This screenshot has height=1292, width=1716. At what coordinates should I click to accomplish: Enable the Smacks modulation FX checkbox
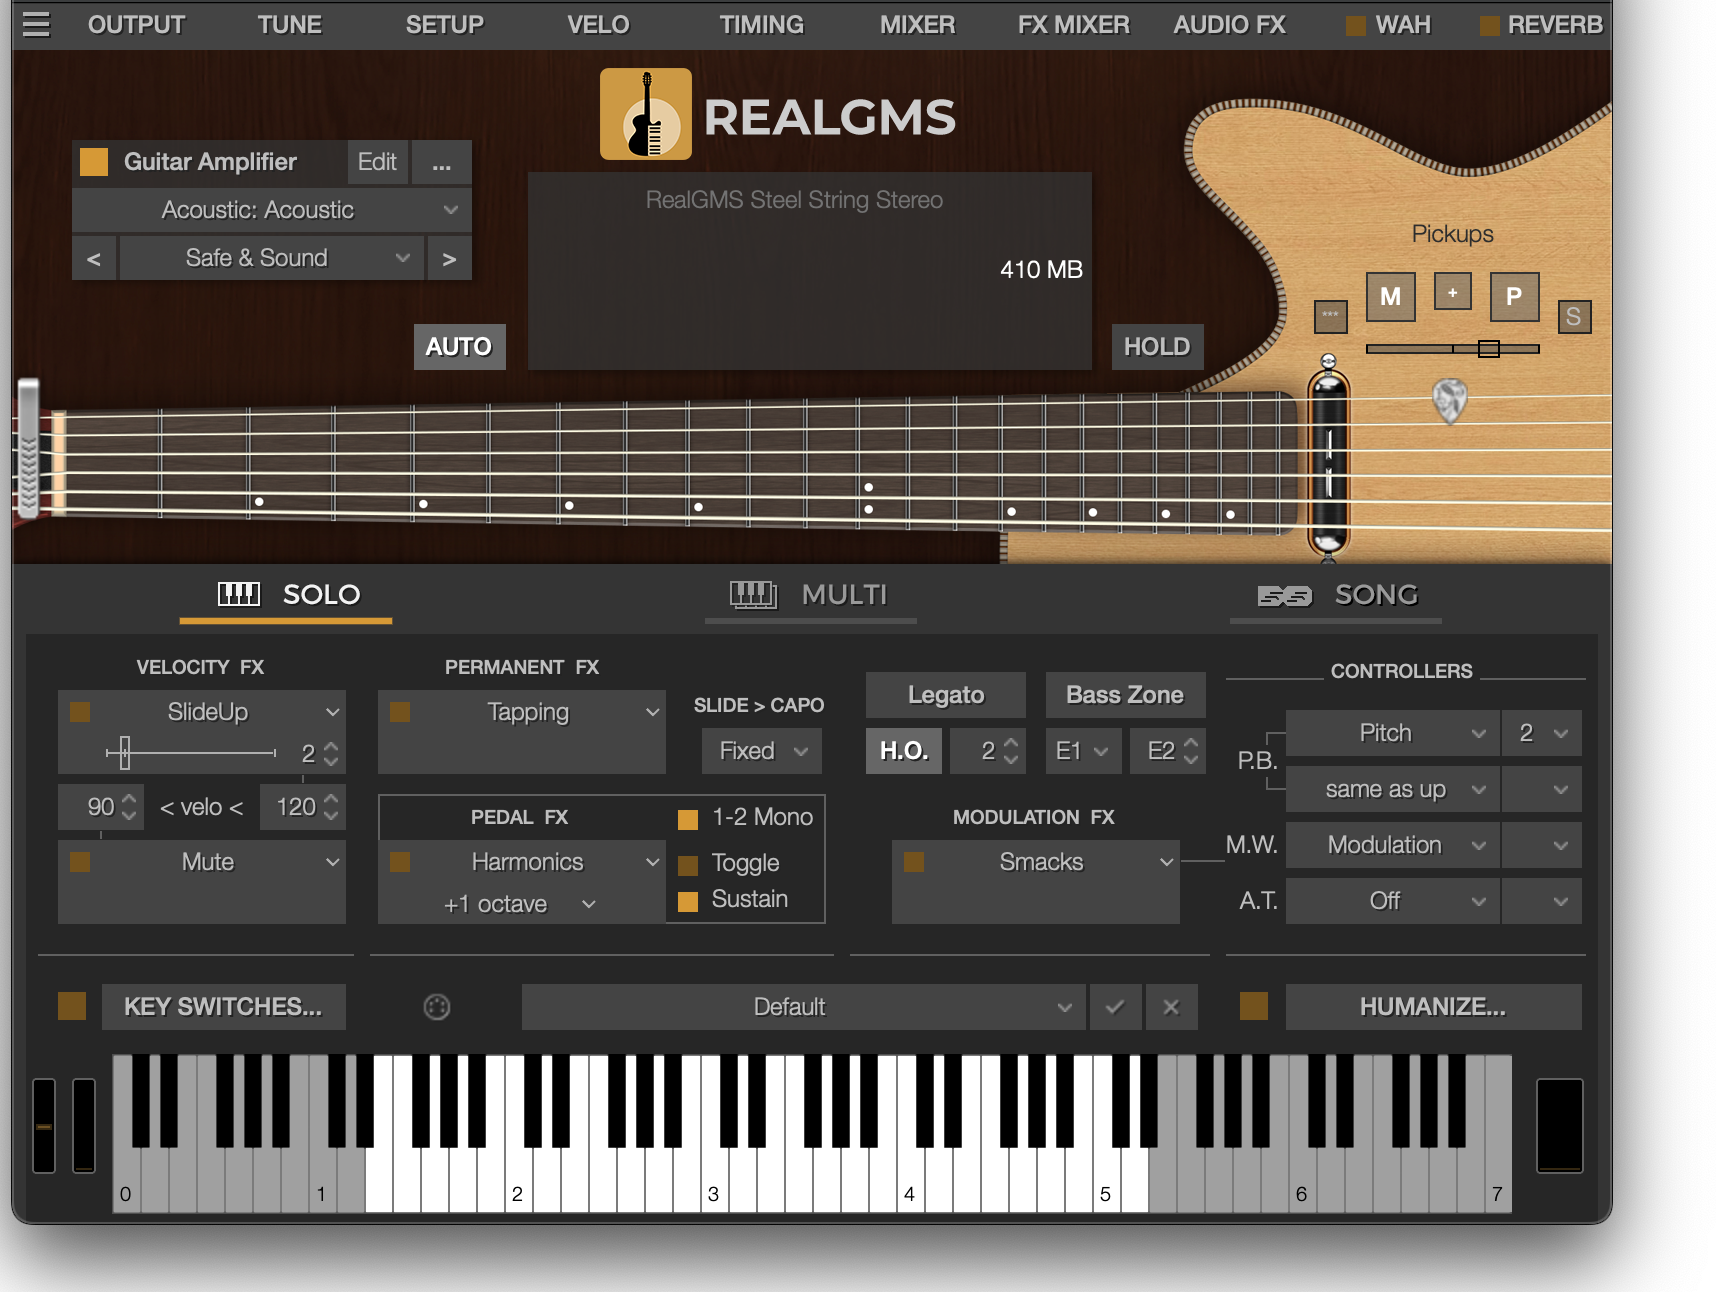tap(914, 862)
